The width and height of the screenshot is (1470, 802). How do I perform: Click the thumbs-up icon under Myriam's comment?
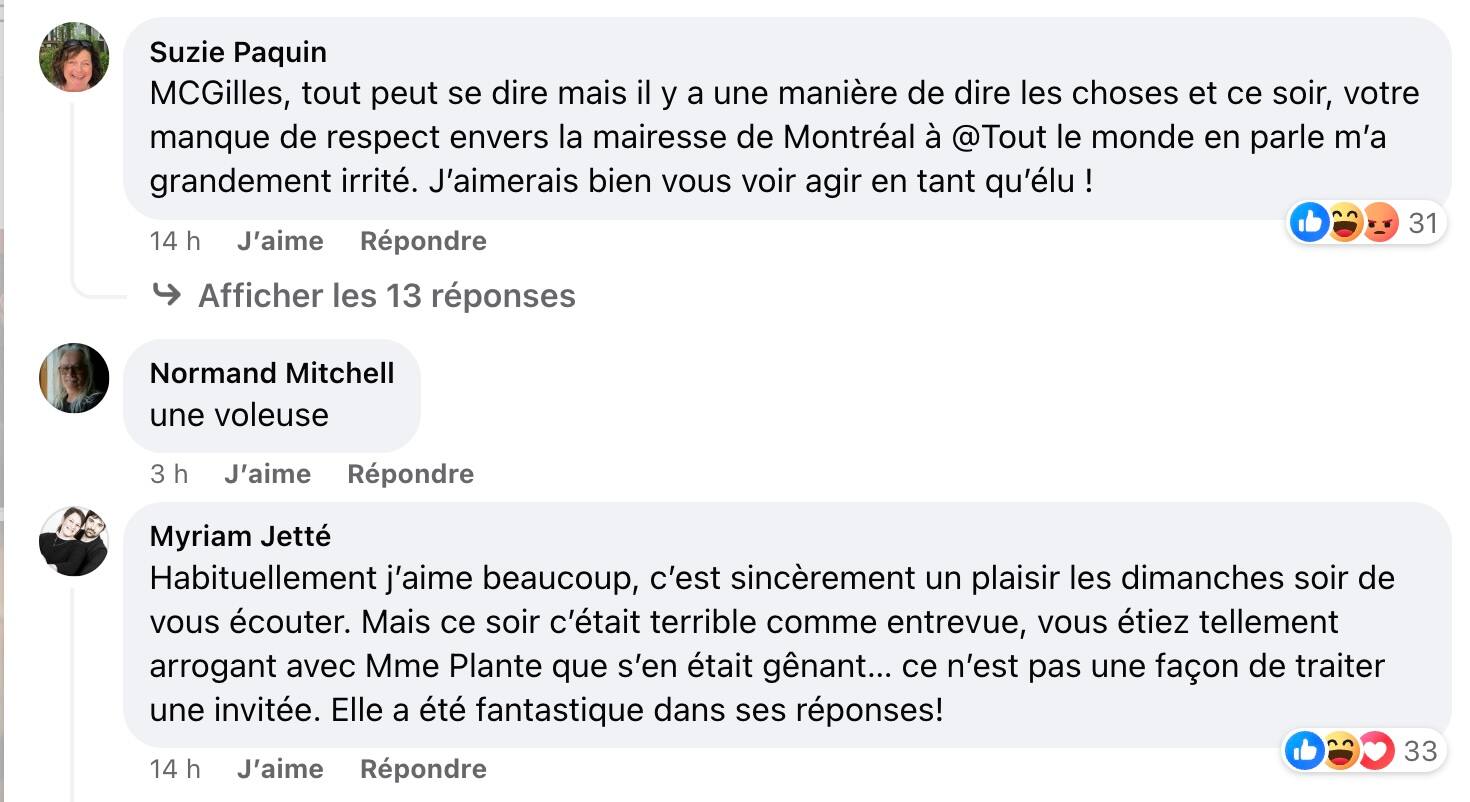[1306, 751]
